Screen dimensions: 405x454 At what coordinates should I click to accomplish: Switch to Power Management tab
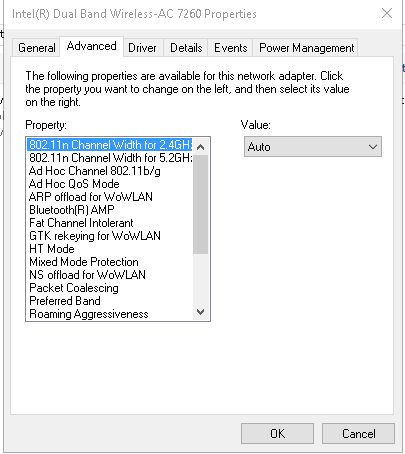pos(306,48)
